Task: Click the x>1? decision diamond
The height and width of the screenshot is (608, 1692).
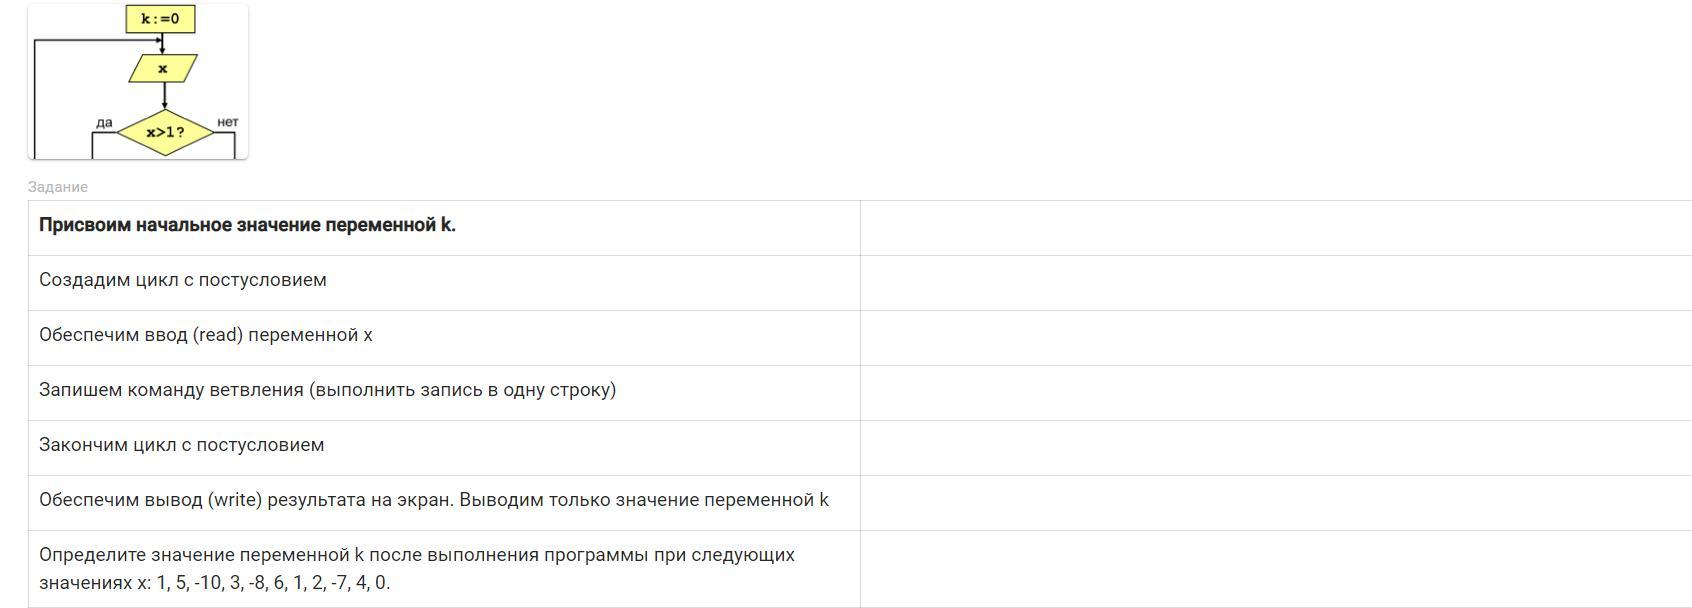Action: click(x=165, y=132)
